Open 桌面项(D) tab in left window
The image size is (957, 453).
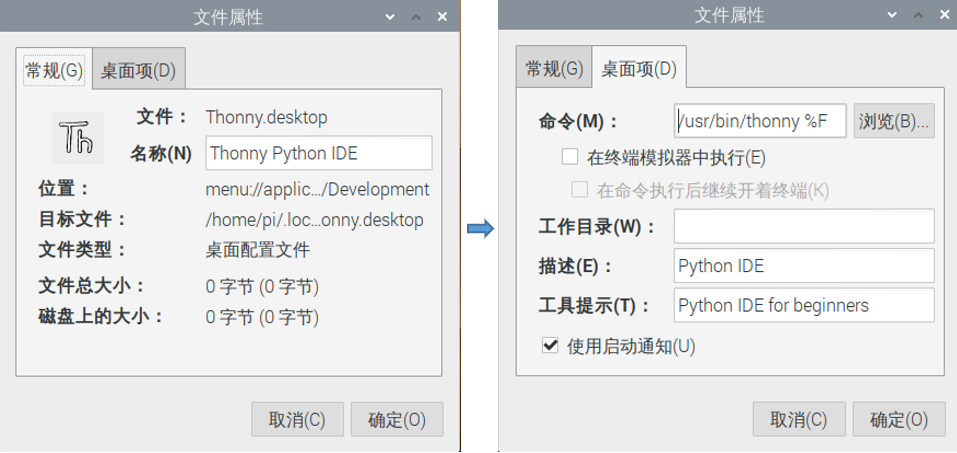(139, 71)
